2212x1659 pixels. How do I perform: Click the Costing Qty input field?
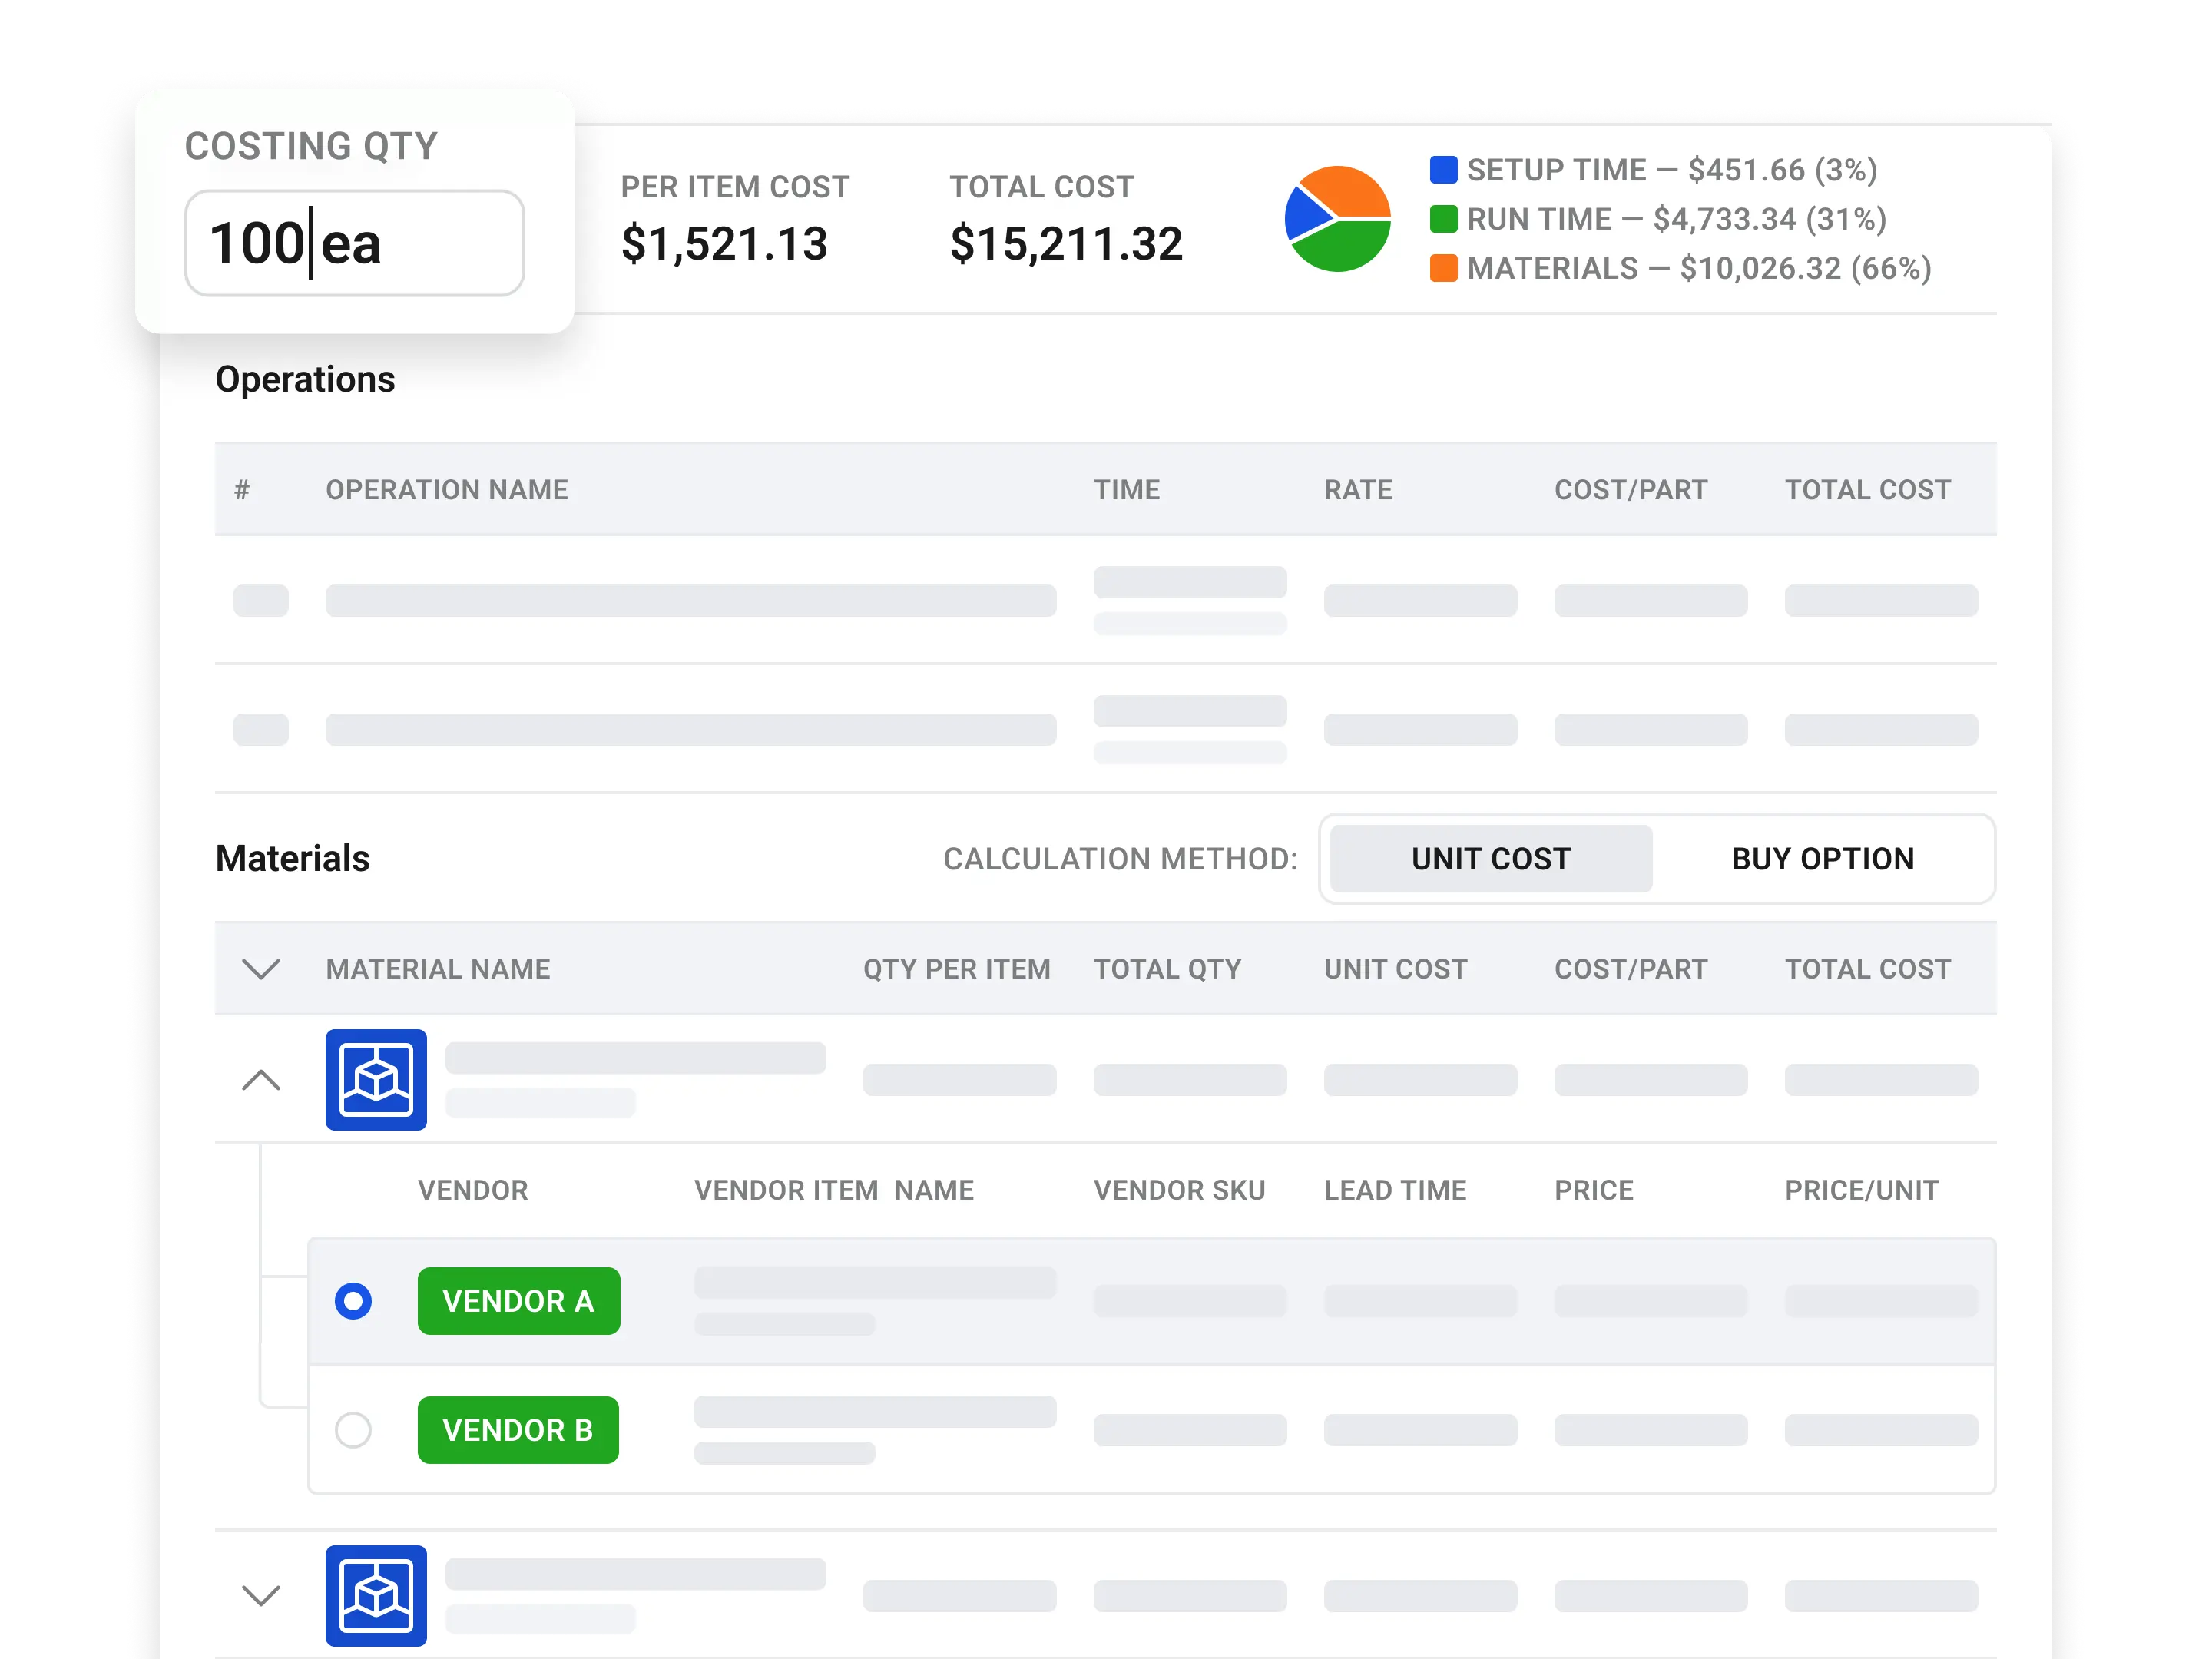354,243
